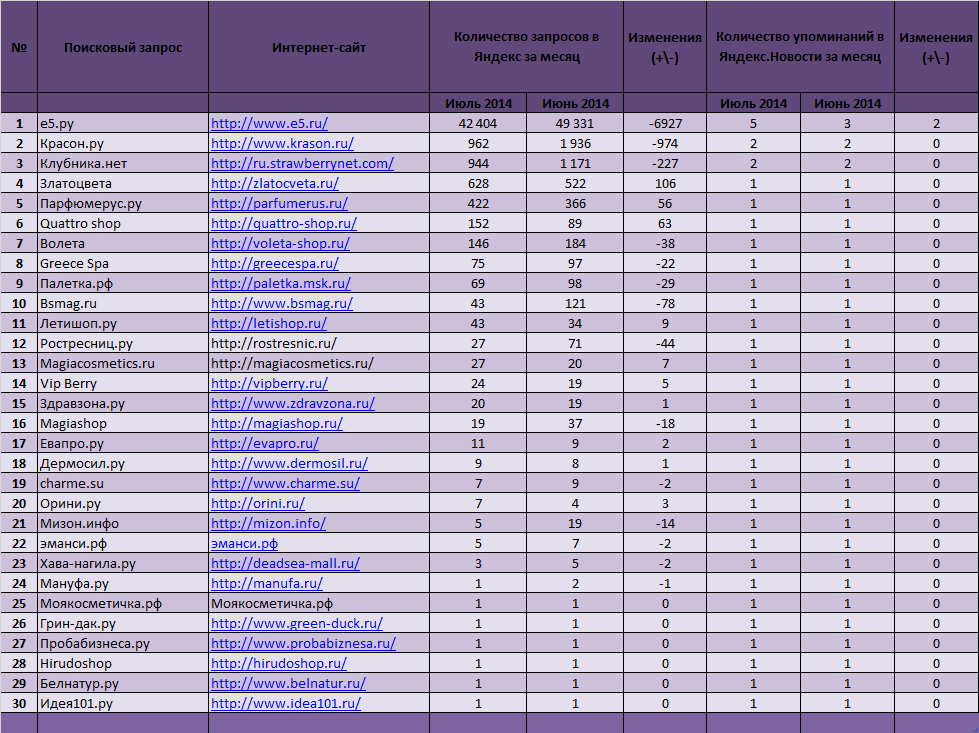
Task: Click the 1 171 value cell
Action: pyautogui.click(x=575, y=164)
